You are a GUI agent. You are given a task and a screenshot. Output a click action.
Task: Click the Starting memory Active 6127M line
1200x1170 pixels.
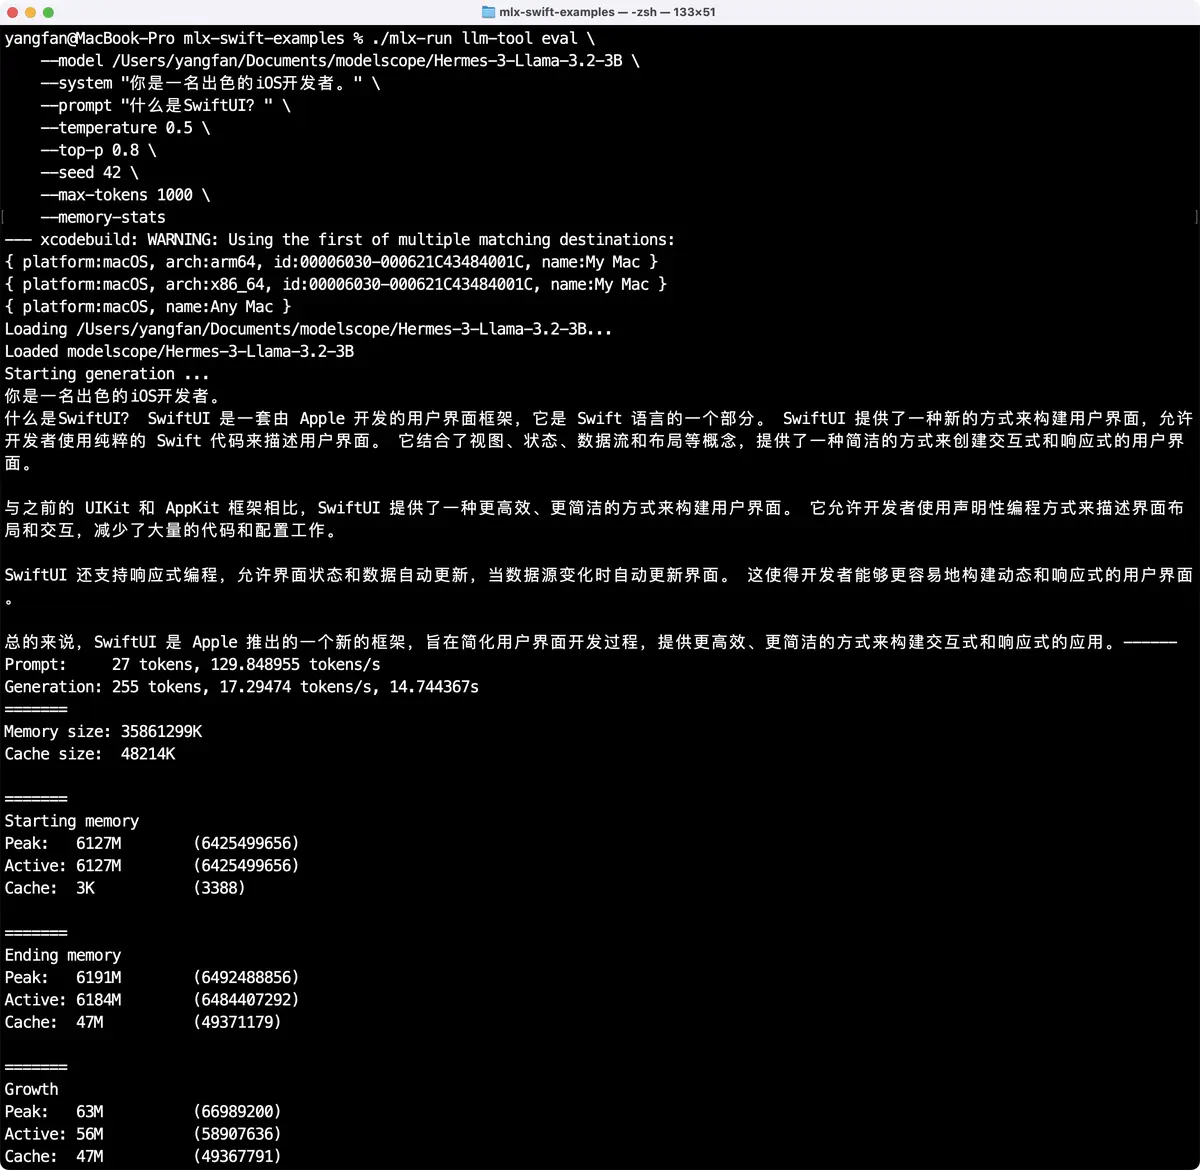(x=152, y=866)
